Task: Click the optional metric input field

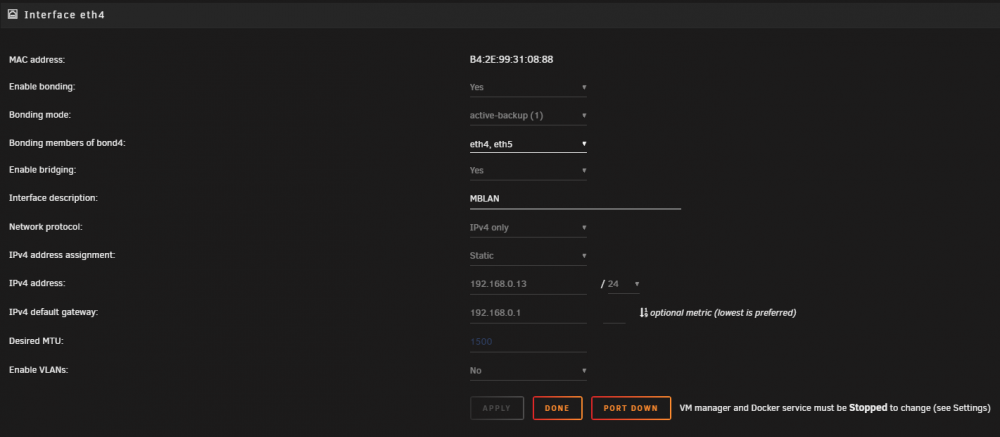Action: coord(614,313)
